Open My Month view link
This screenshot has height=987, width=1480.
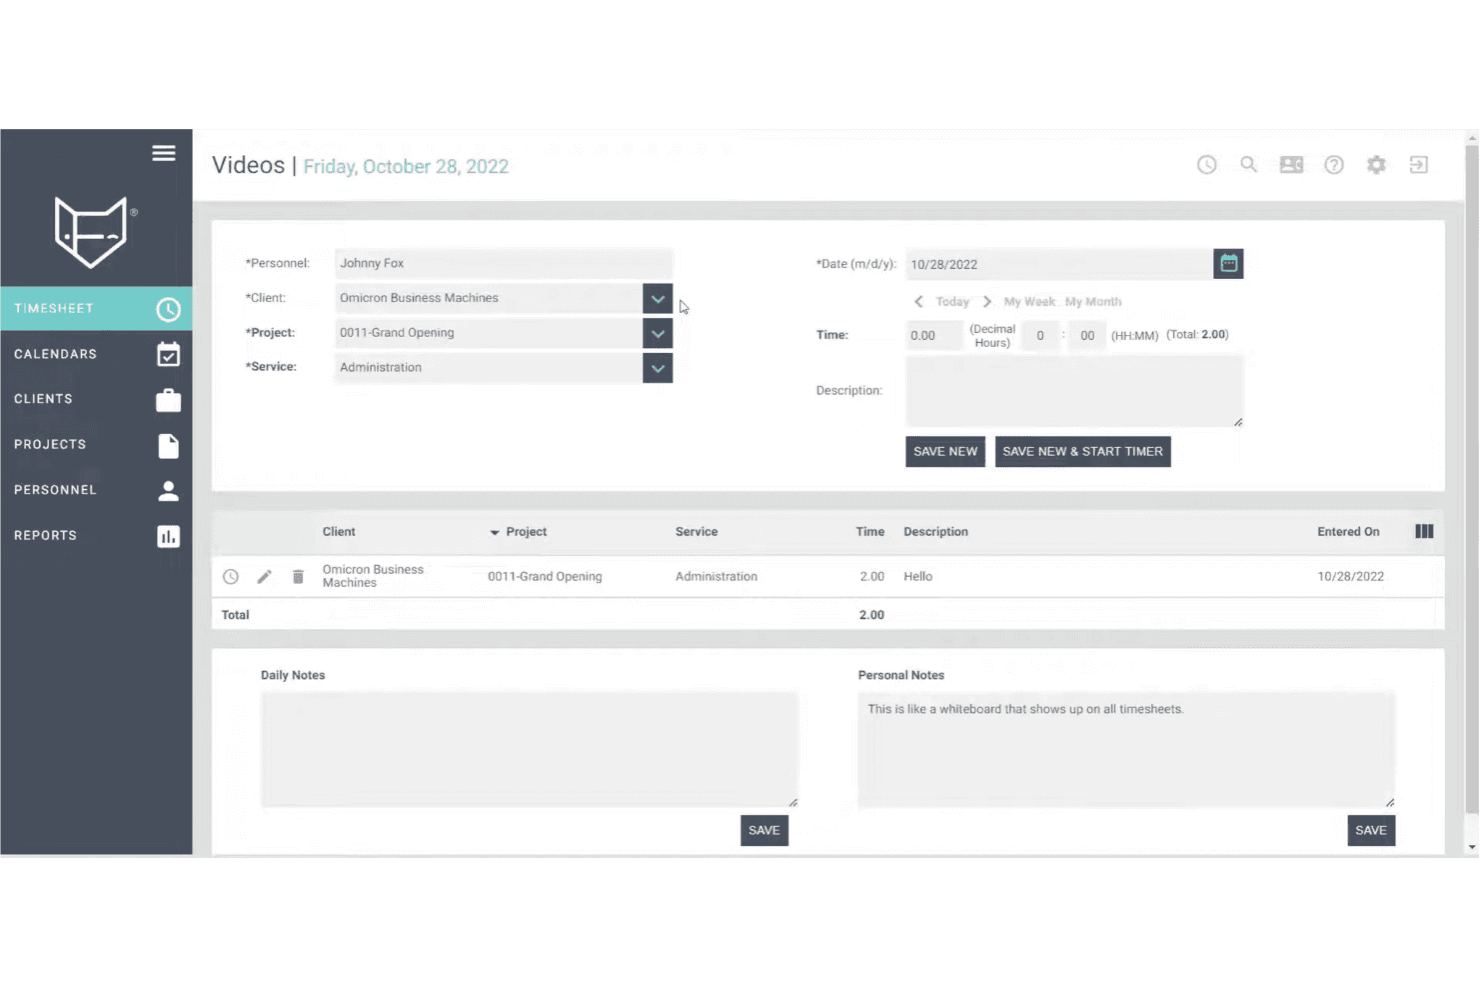click(1094, 302)
